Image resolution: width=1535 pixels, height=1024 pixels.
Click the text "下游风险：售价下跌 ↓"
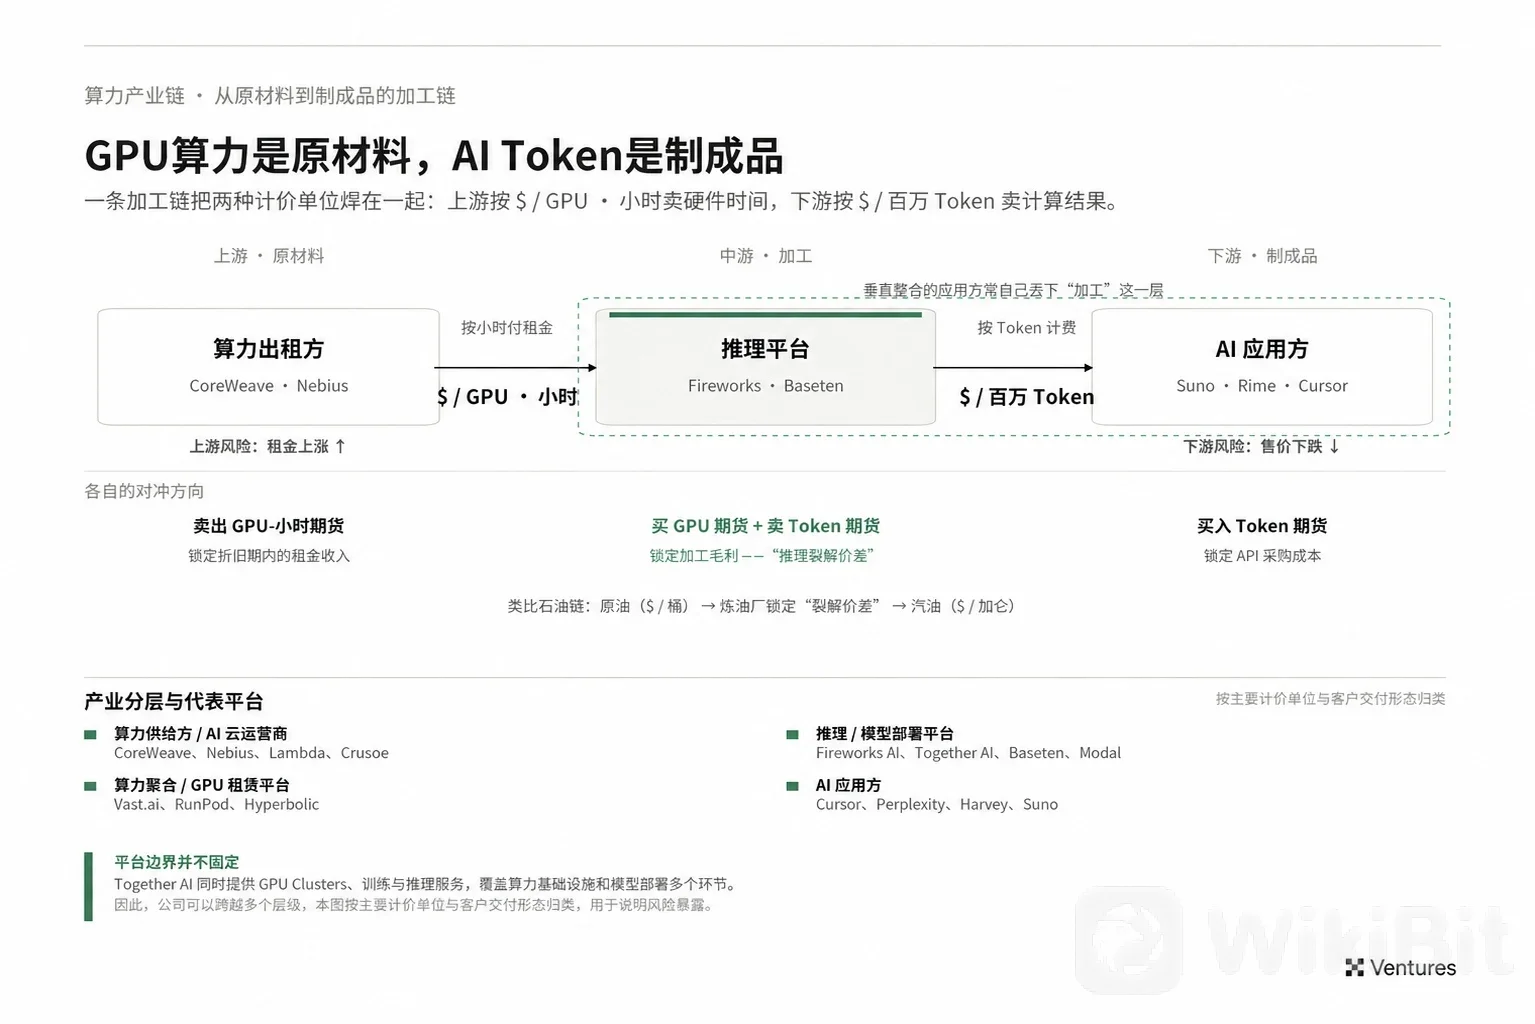[1262, 446]
